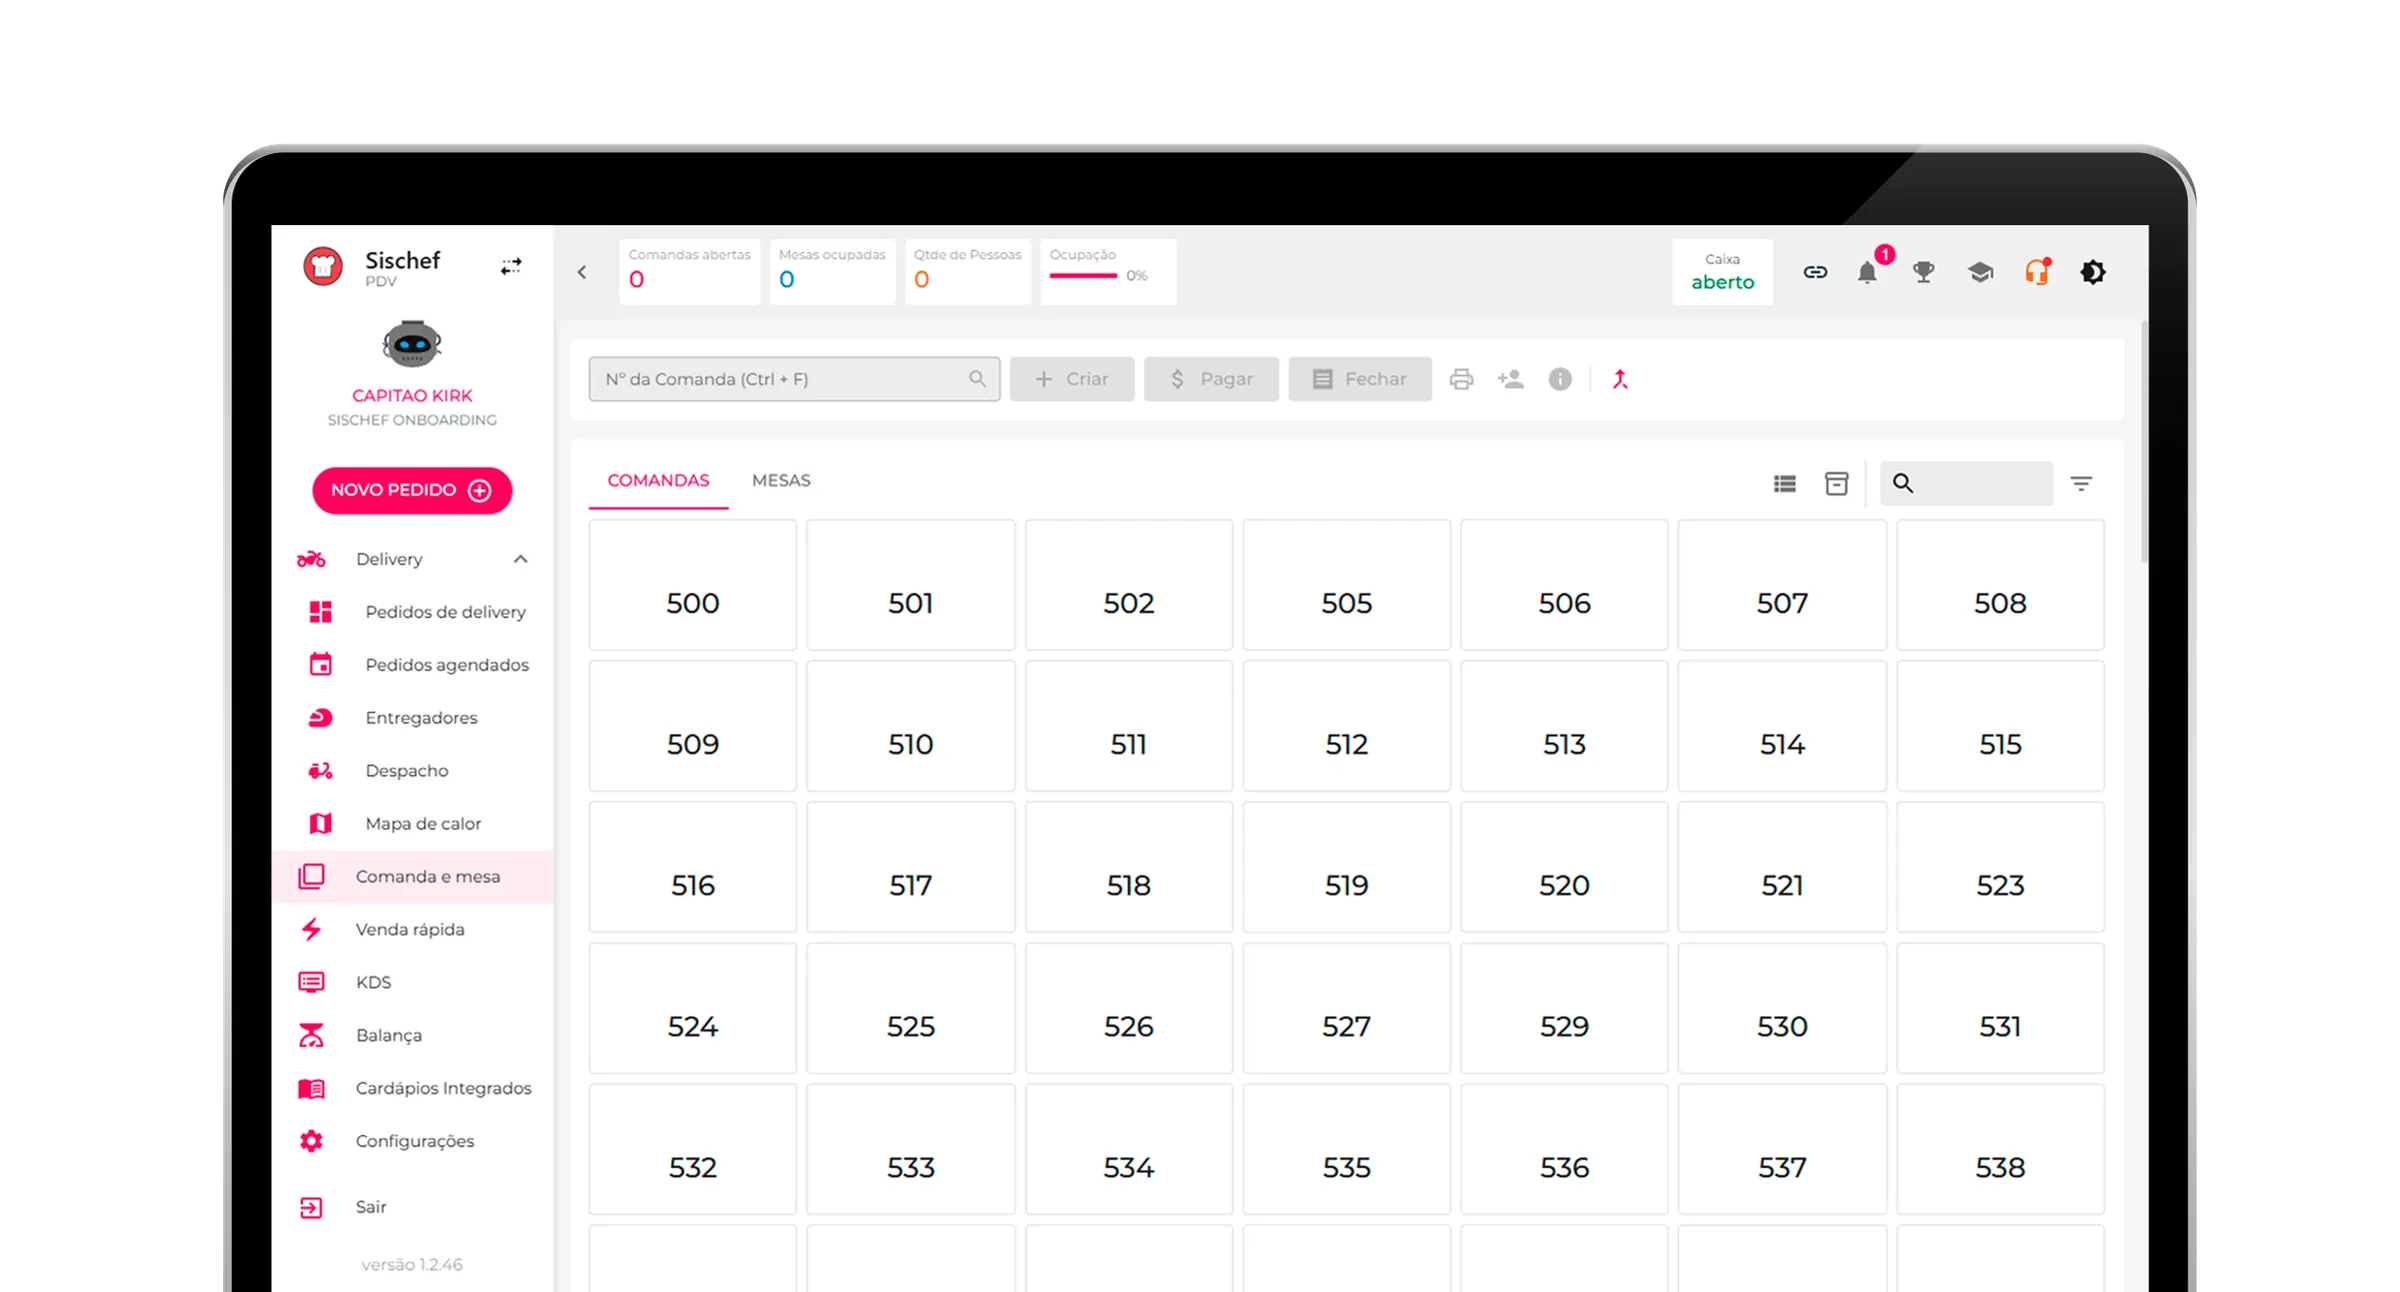Open headset support icon

[x=2037, y=272]
